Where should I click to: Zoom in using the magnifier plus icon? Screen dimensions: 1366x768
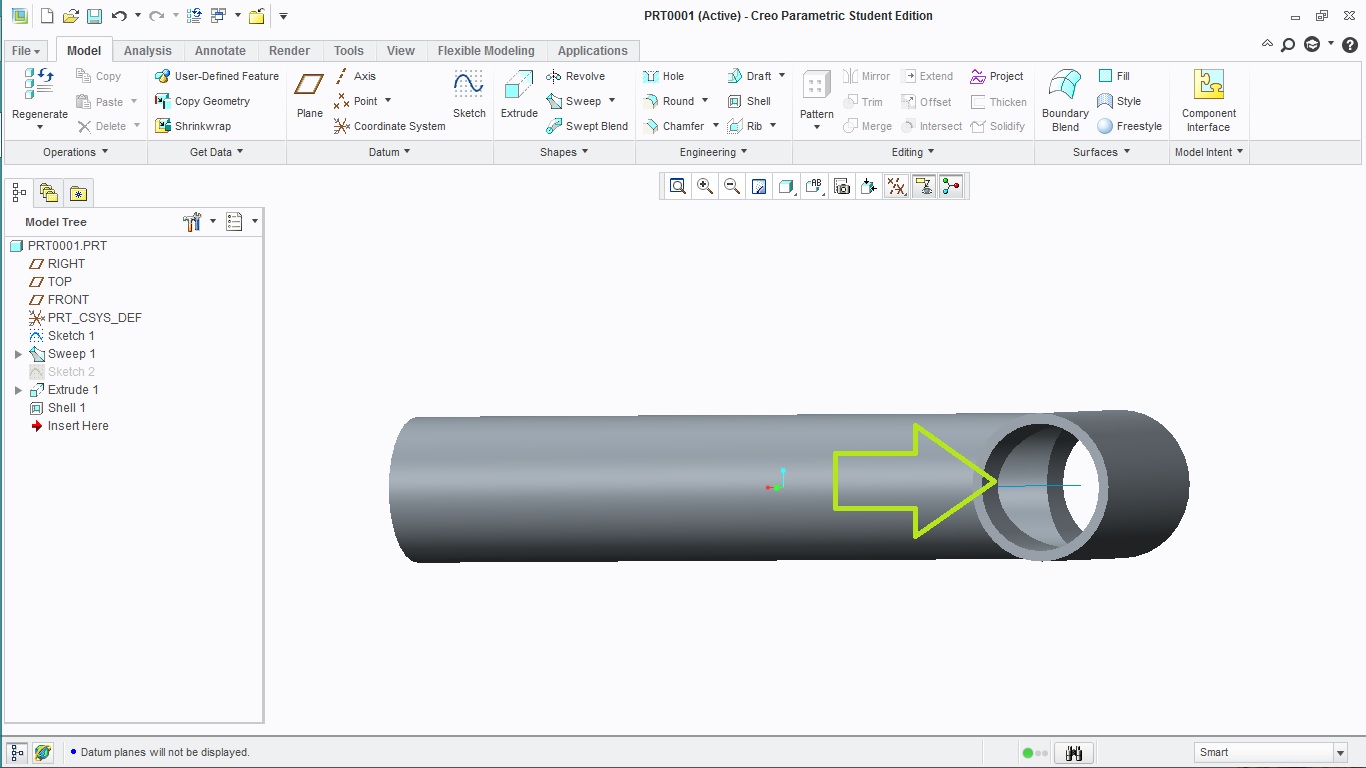tap(705, 186)
